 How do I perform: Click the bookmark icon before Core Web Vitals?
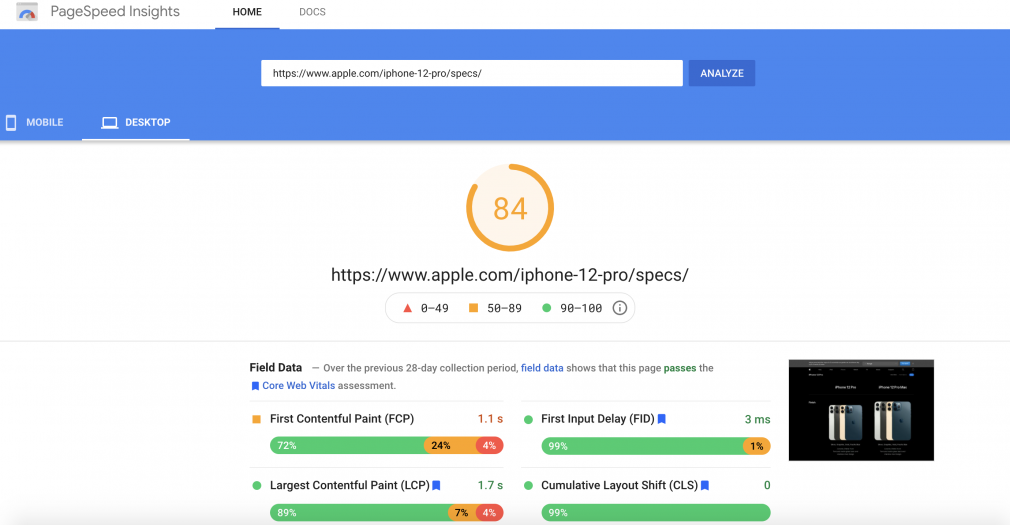[x=255, y=386]
